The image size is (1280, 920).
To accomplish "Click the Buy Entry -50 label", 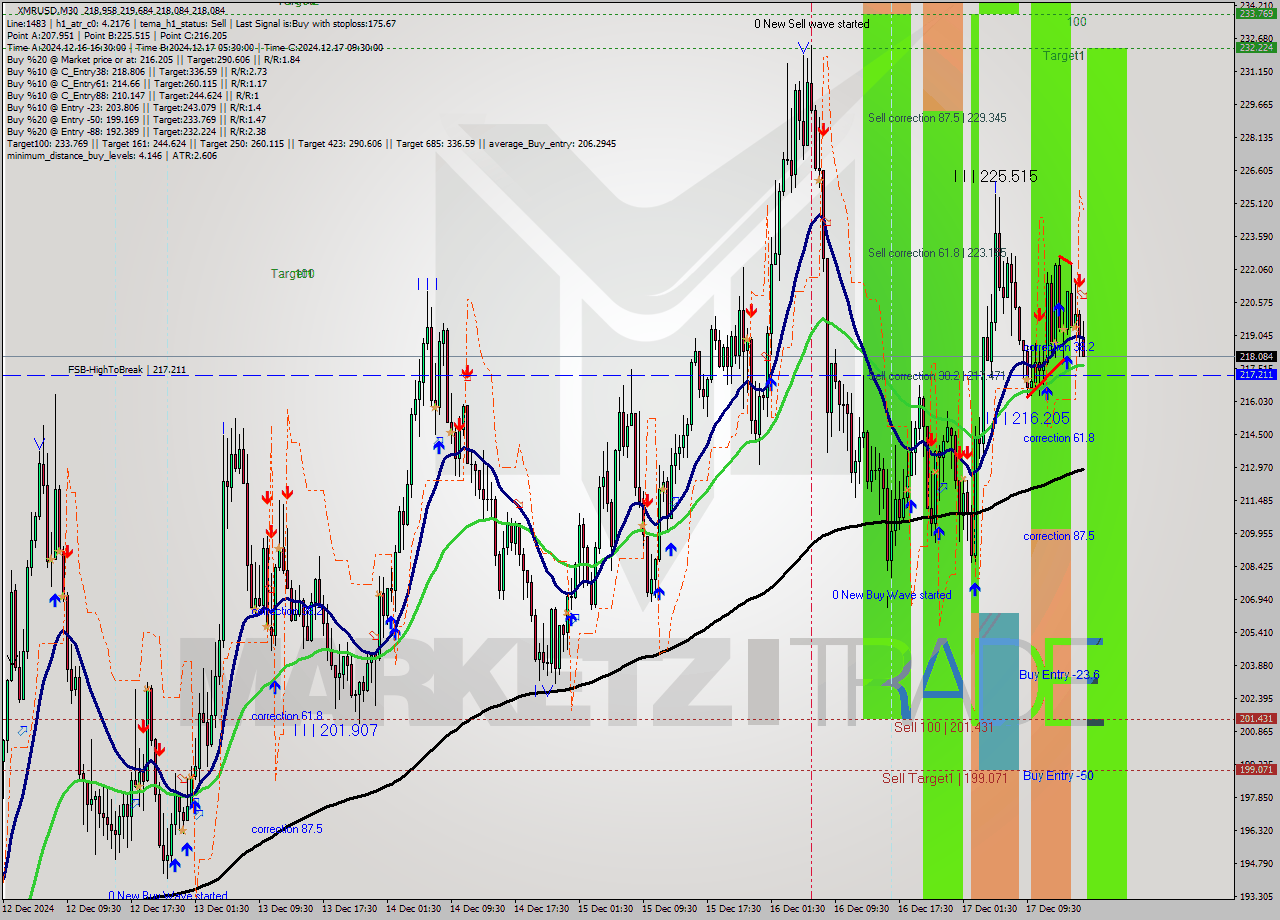I will point(1057,776).
